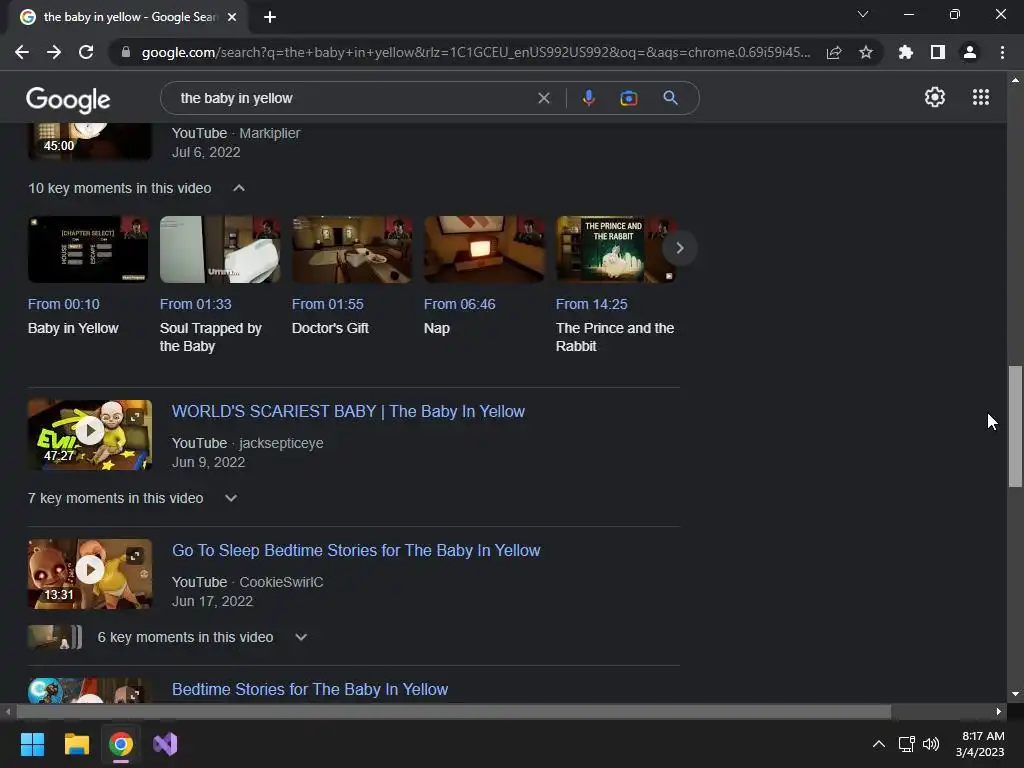
Task: Open 'Soul Trapped by the Baby' thumbnail
Action: point(220,249)
